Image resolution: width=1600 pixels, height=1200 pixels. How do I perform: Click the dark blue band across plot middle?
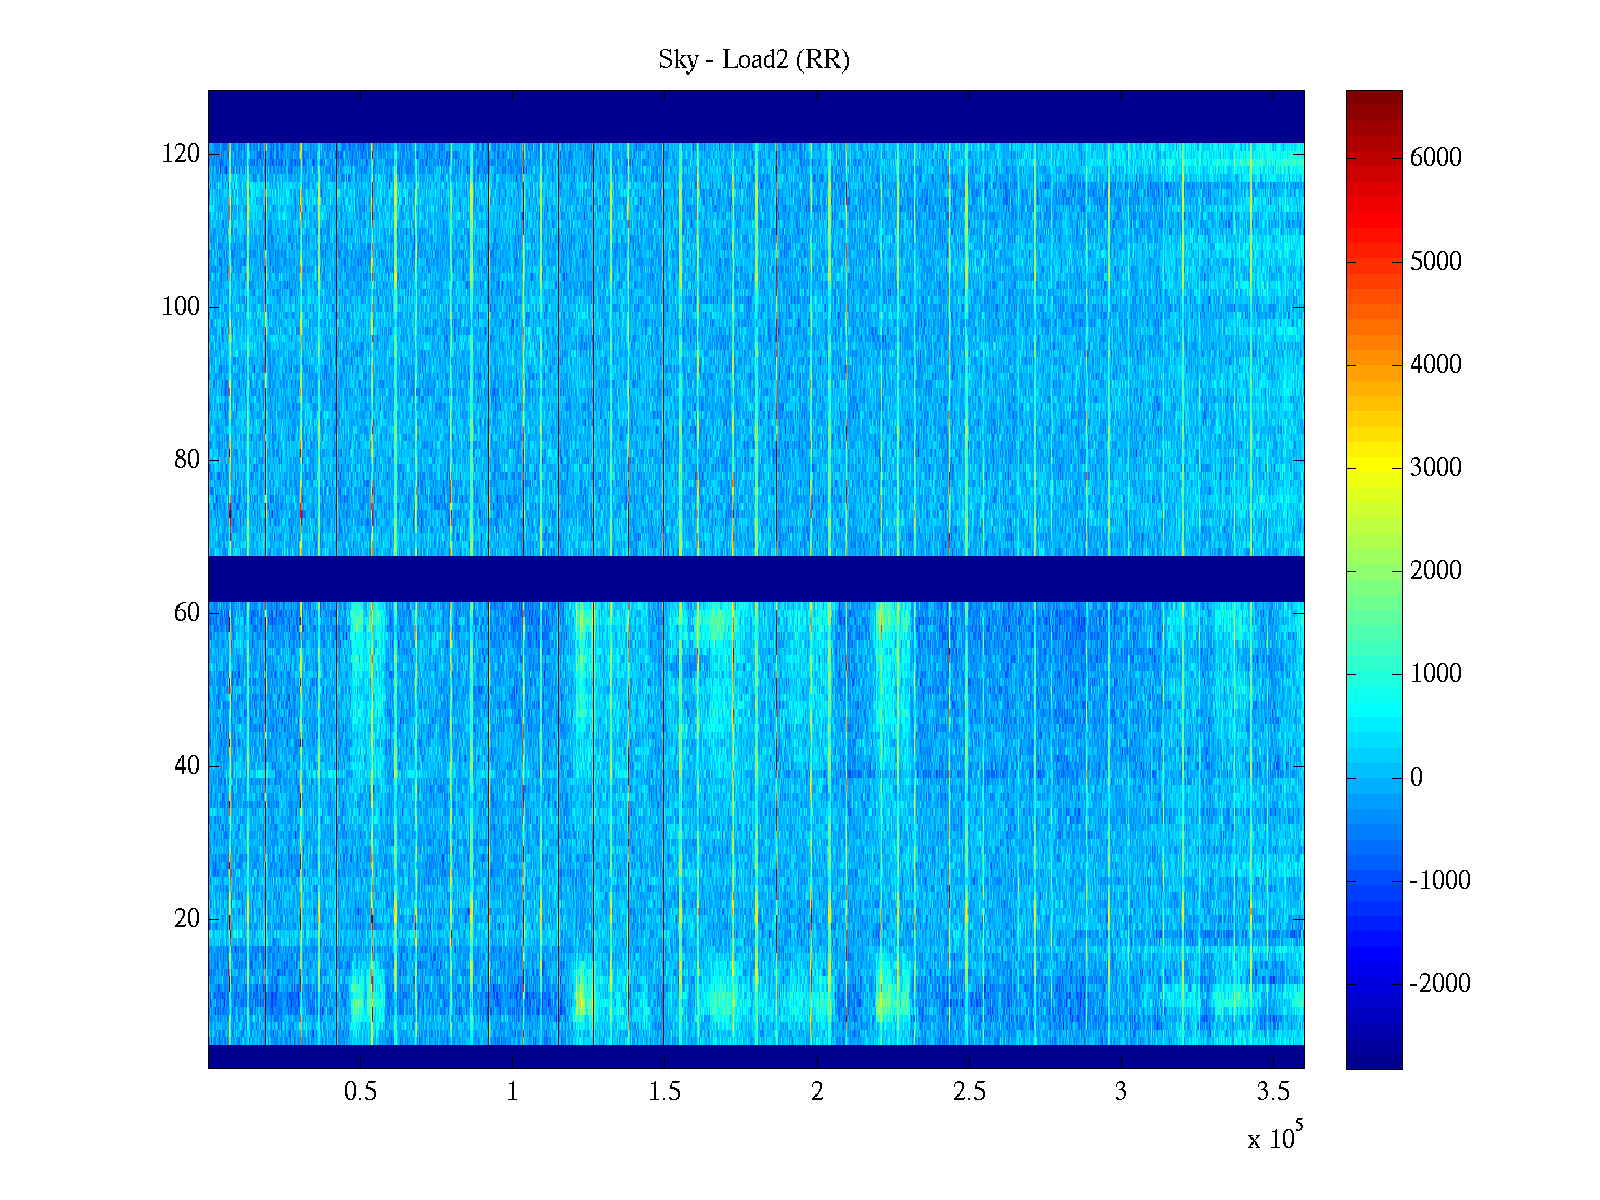point(756,578)
